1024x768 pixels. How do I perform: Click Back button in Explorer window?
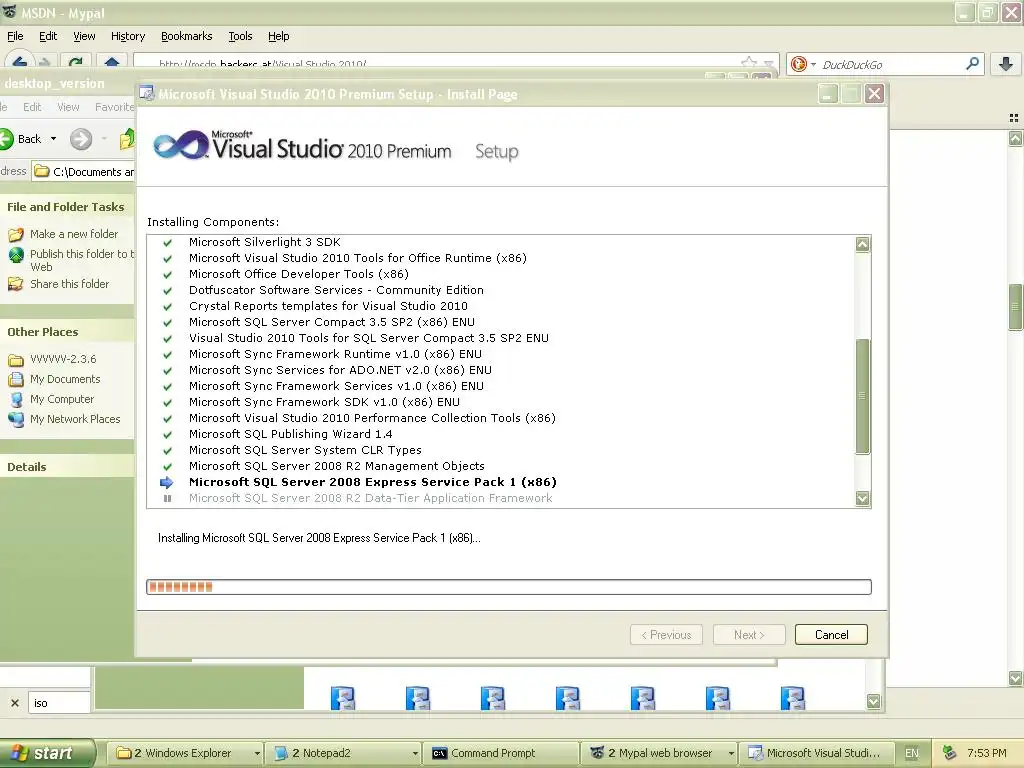point(22,138)
